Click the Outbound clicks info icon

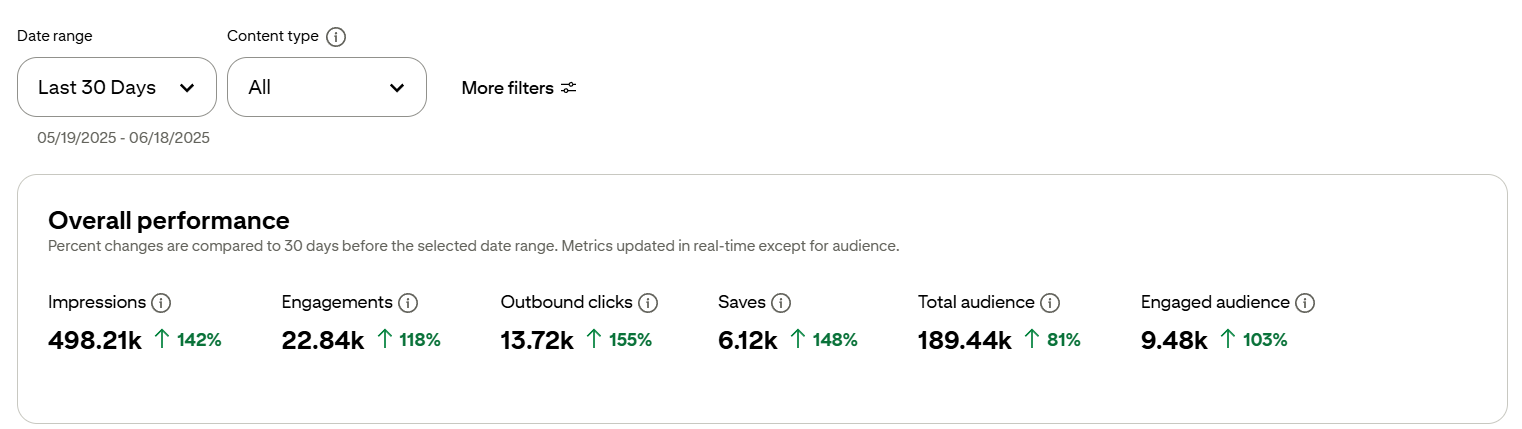pyautogui.click(x=647, y=303)
